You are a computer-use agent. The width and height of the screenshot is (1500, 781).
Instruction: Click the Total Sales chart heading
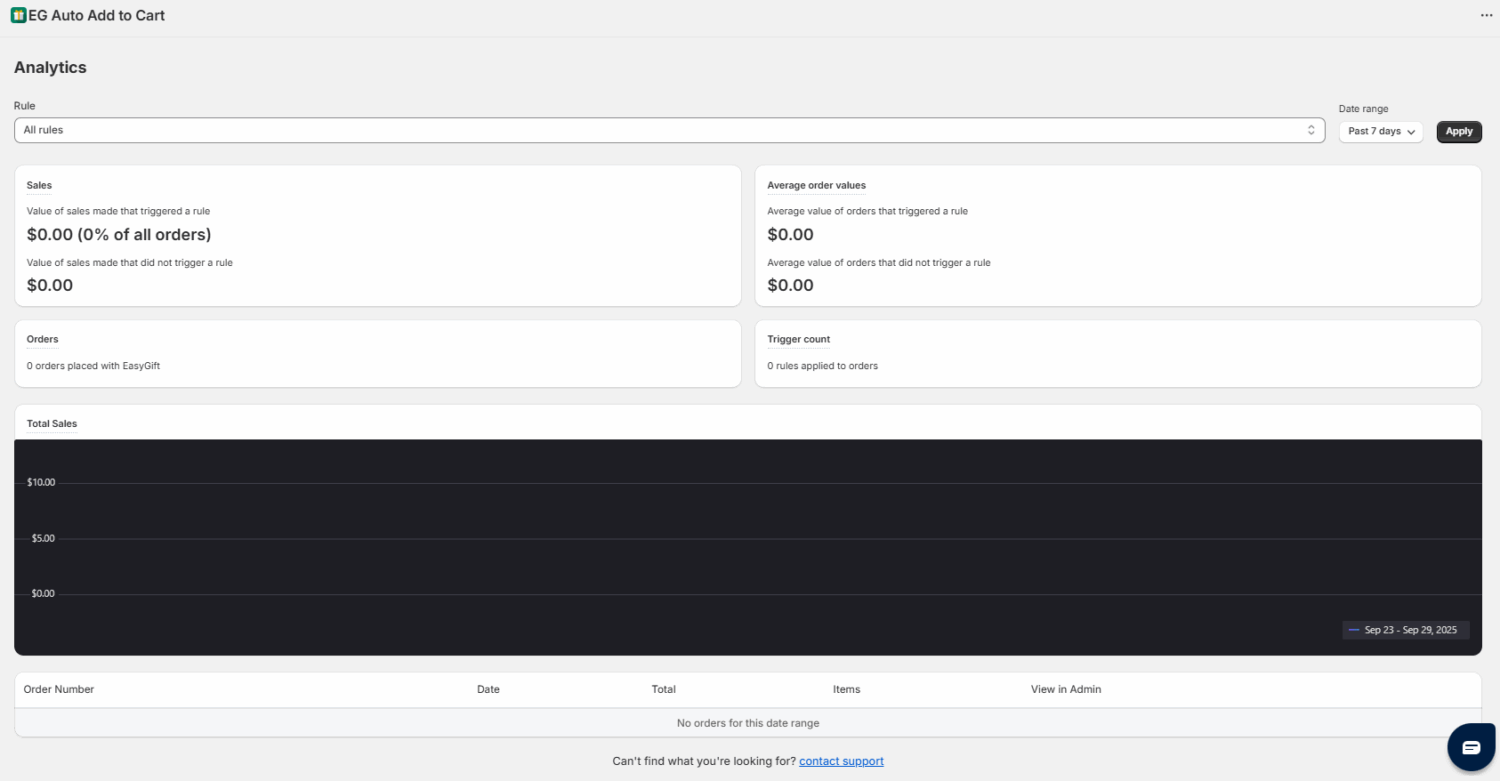(x=52, y=424)
